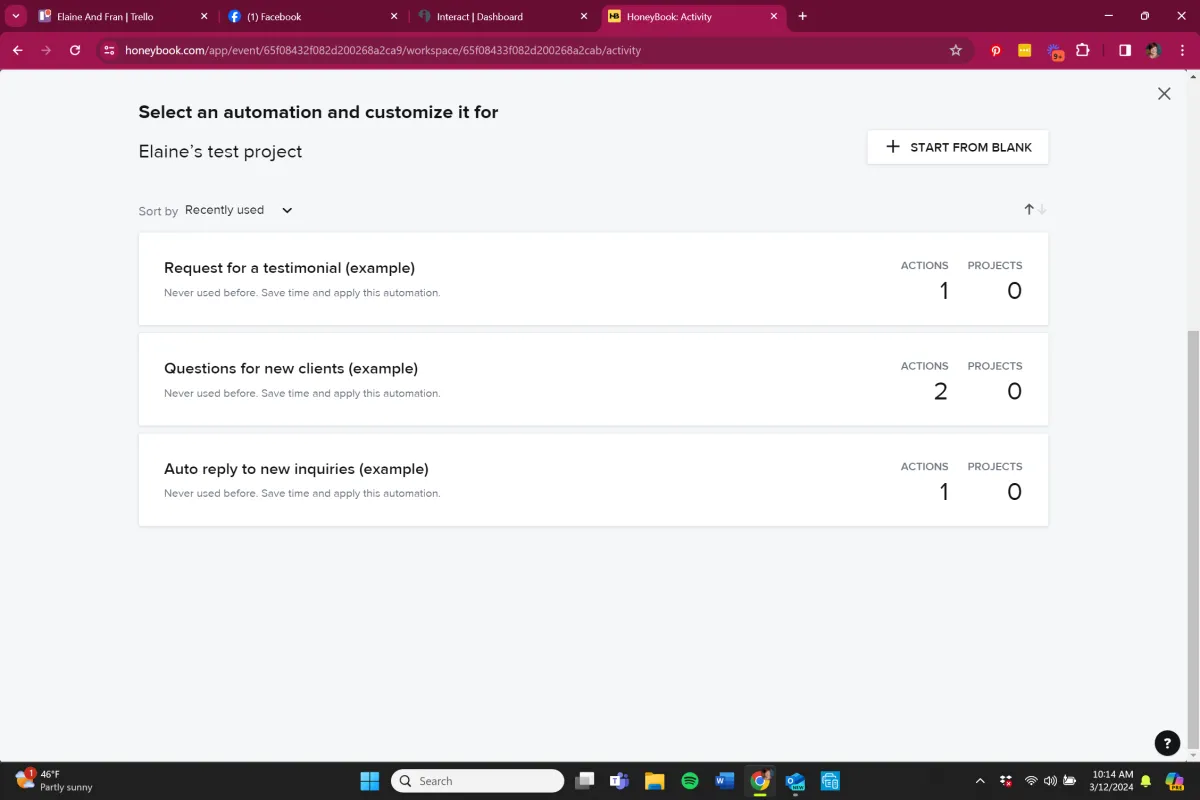Click the Start From Blank button

point(958,147)
